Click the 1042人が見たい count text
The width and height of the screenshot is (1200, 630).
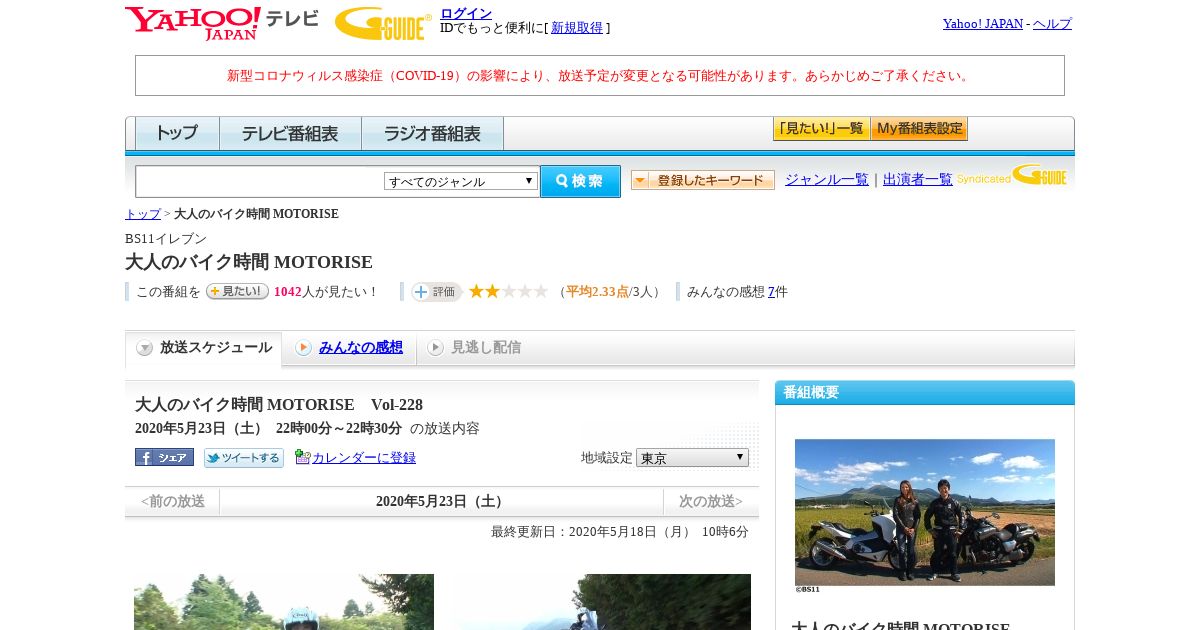click(x=326, y=292)
